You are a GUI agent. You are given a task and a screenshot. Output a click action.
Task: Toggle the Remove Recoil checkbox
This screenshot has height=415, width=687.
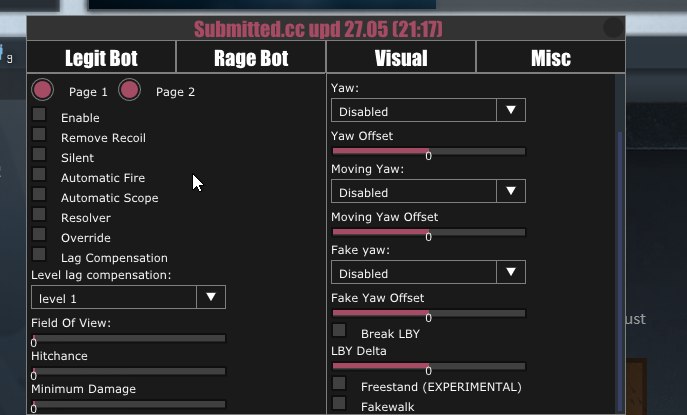[39, 134]
